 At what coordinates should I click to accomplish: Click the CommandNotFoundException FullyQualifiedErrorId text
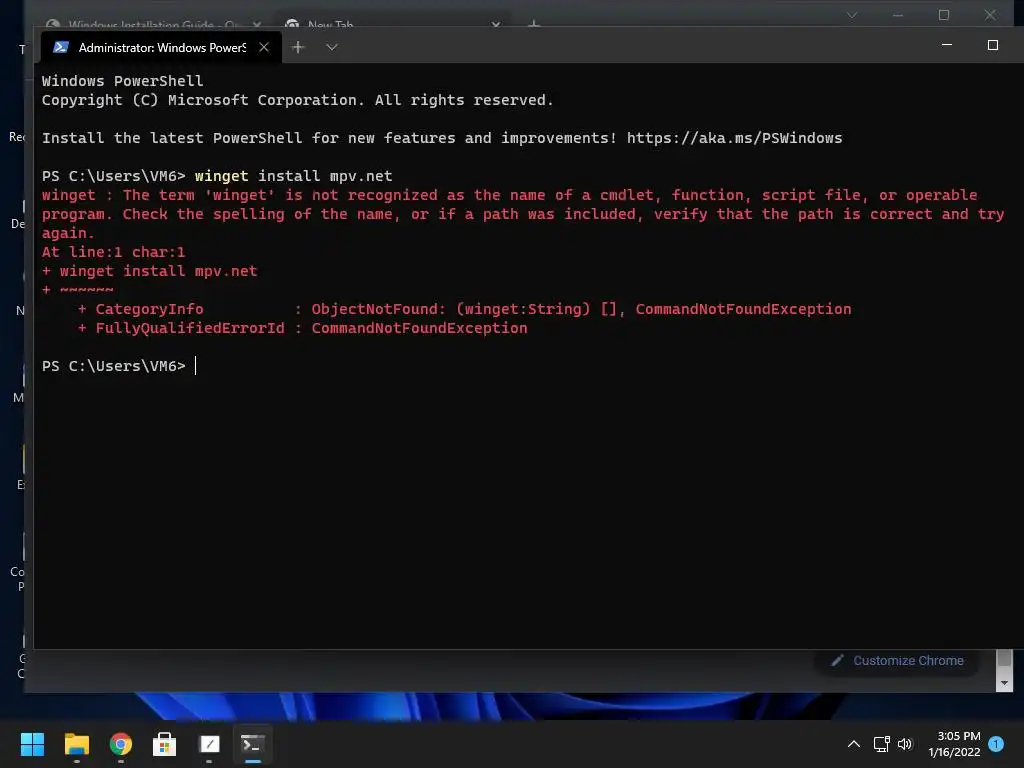click(419, 328)
